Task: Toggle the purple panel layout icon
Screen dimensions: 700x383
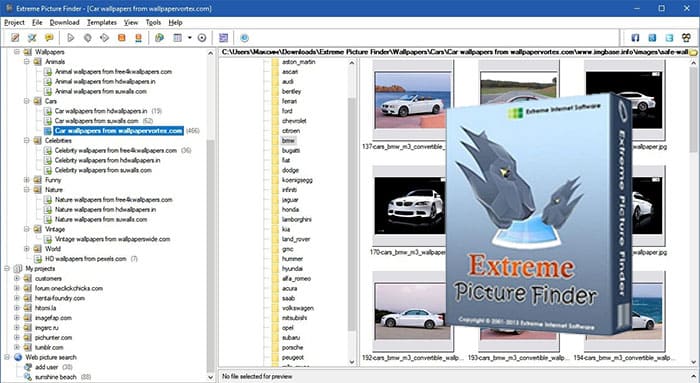Action: point(224,38)
